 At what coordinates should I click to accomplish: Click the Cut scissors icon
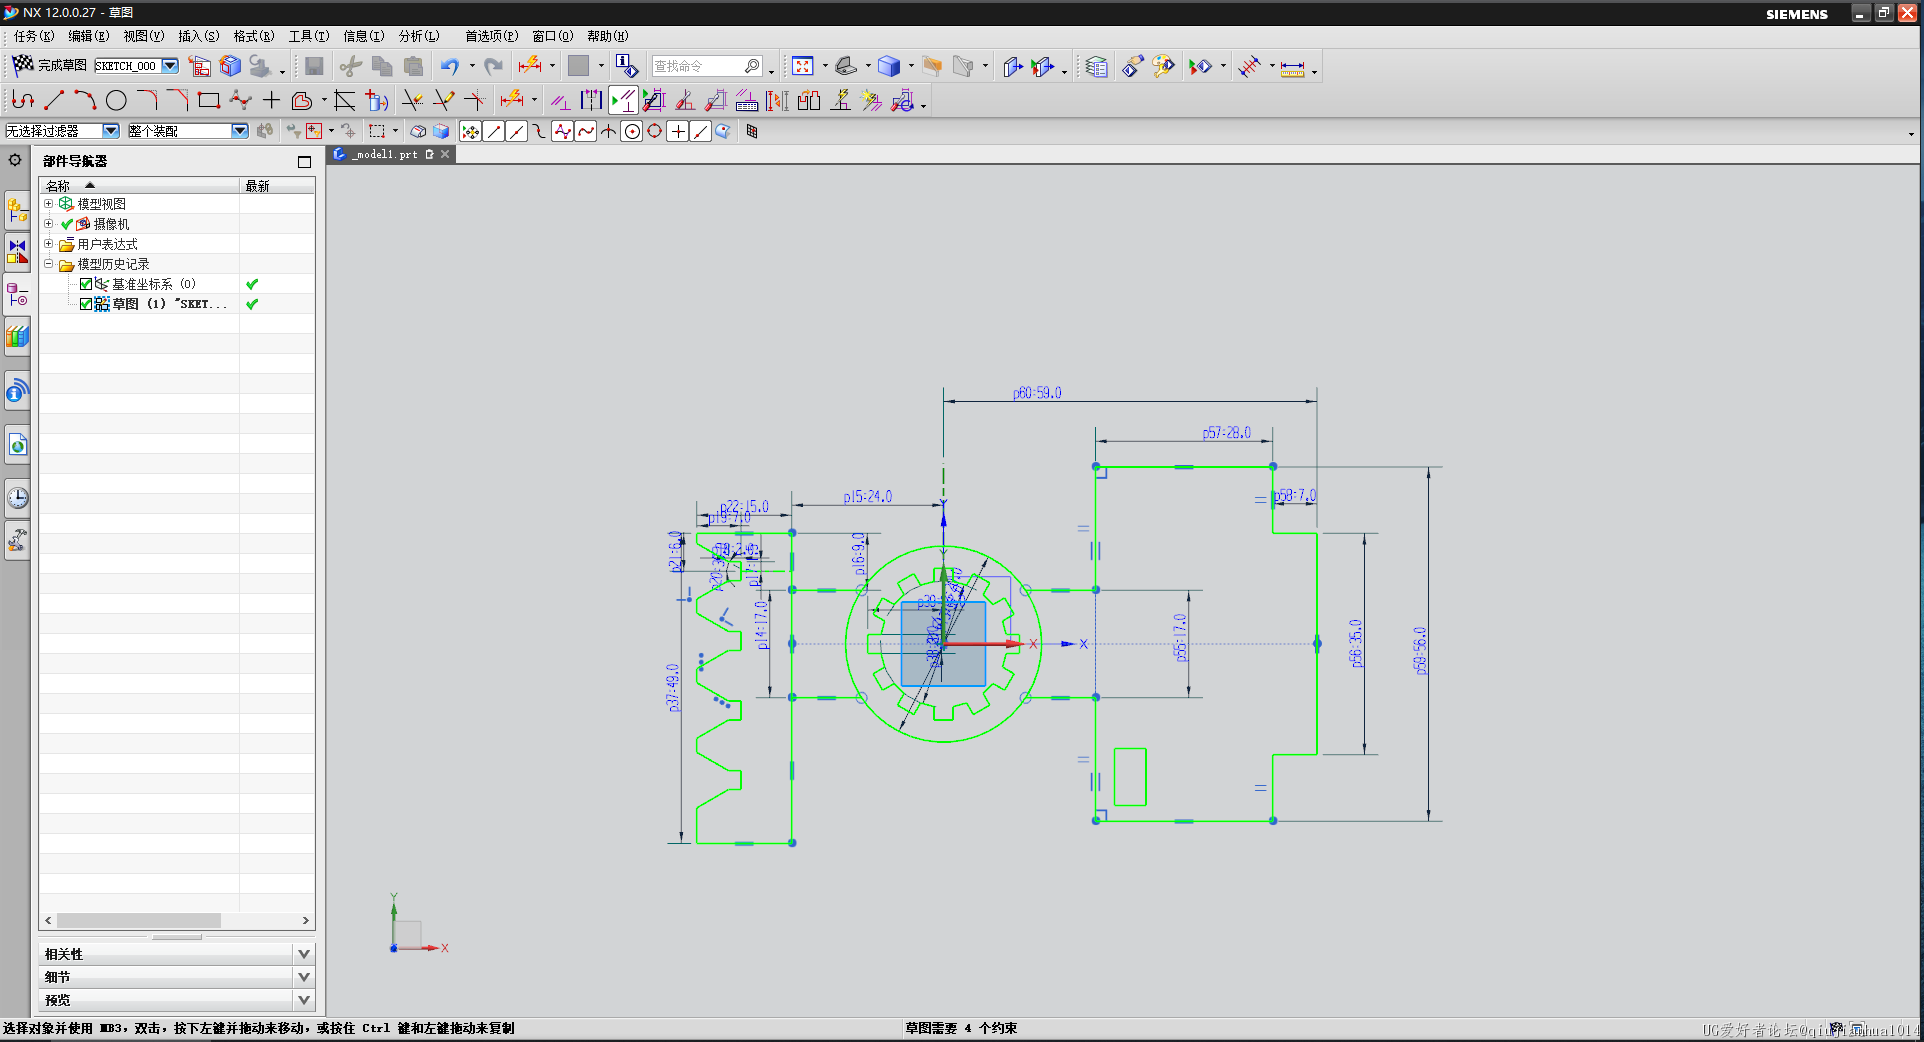[x=350, y=66]
